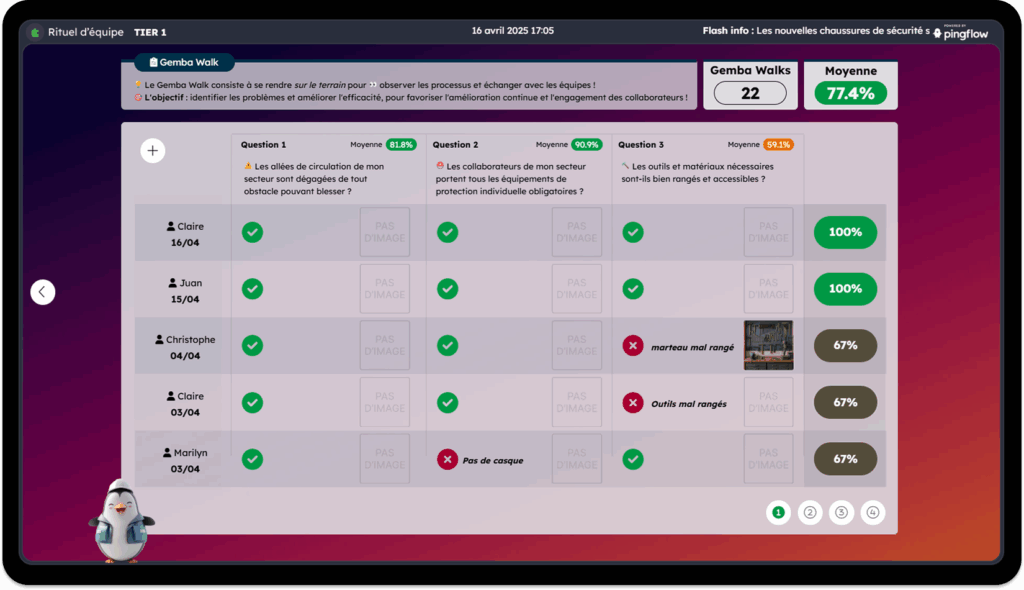Click the penguin mascot icon
1024x590 pixels.
point(121,520)
